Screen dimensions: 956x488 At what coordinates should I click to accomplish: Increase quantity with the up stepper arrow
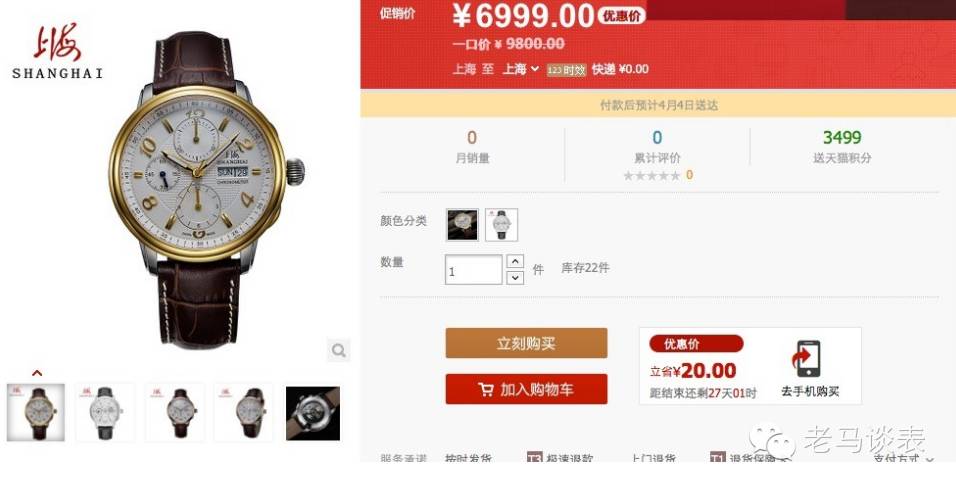pyautogui.click(x=515, y=262)
